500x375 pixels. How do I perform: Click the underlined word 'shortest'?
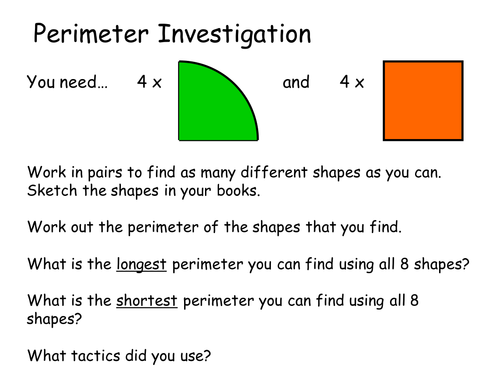(147, 301)
